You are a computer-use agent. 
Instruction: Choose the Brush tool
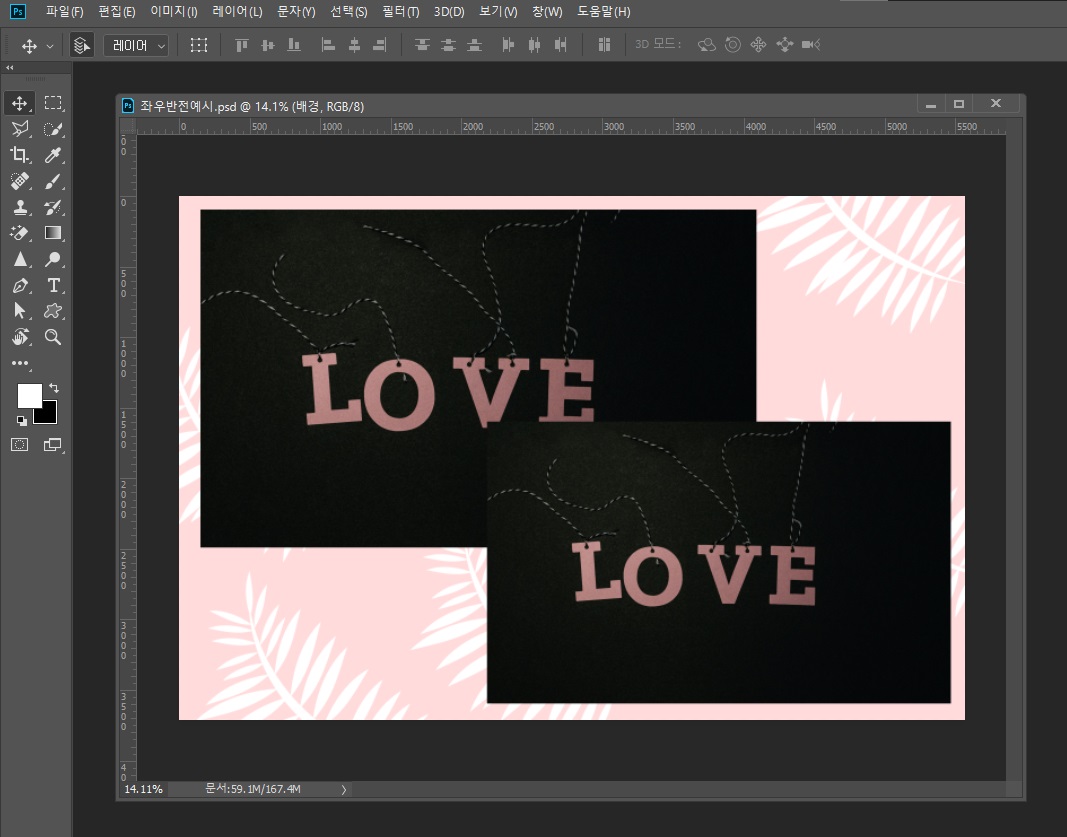[53, 181]
